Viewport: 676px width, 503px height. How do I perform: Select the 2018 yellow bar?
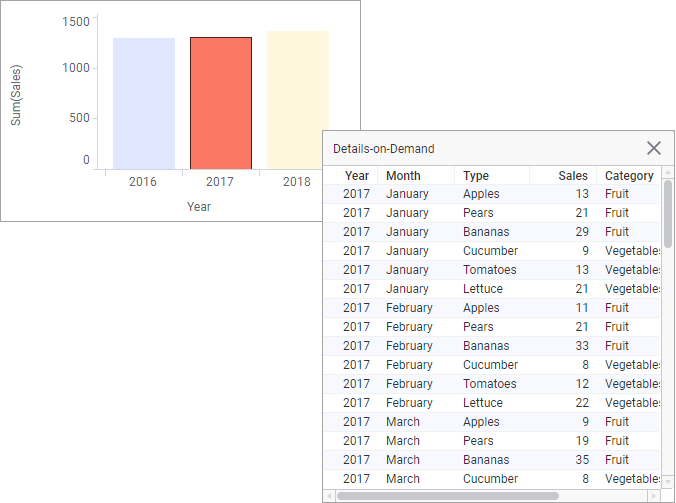point(298,100)
